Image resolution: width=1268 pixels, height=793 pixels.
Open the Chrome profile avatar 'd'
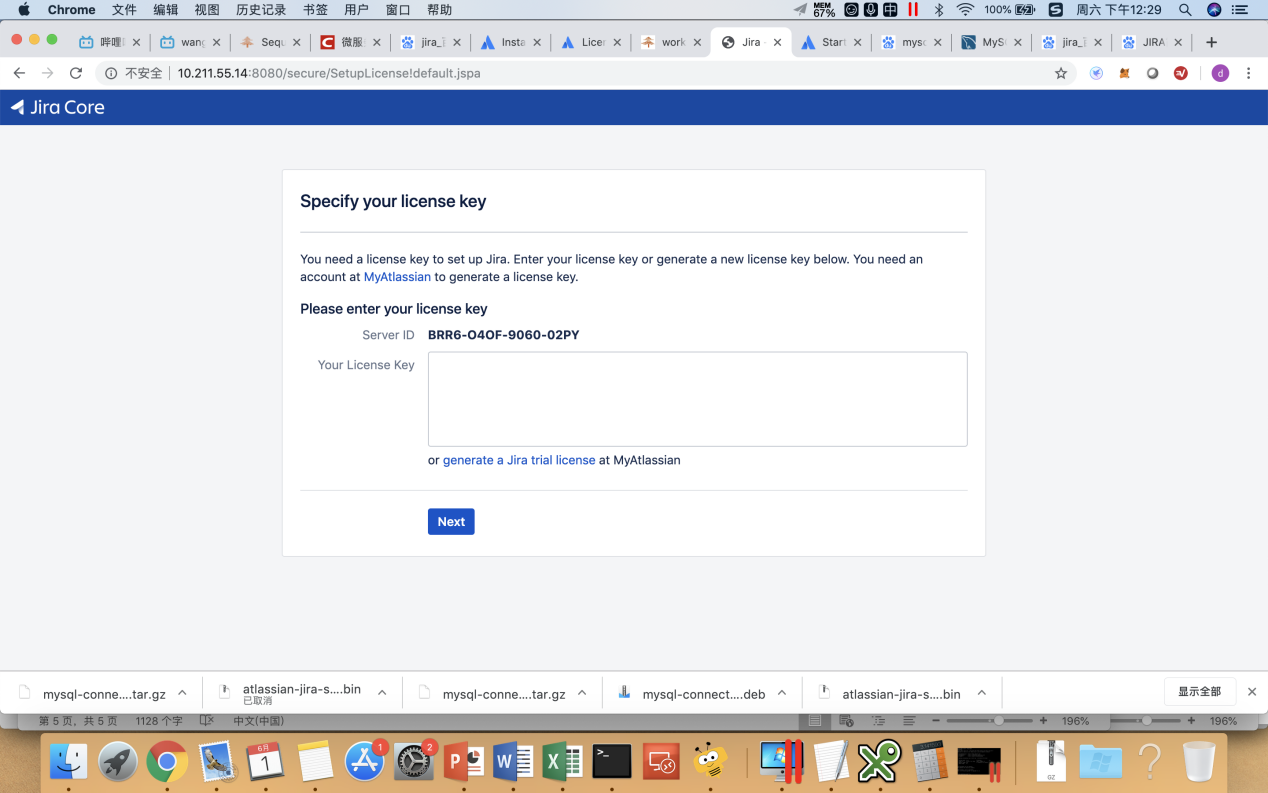tap(1220, 73)
